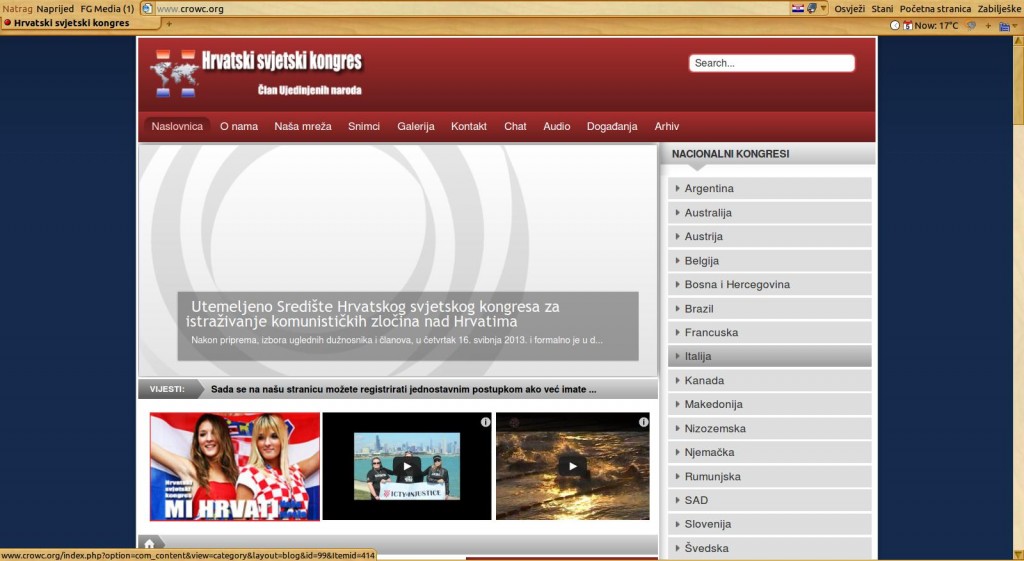The height and width of the screenshot is (561, 1024).
Task: Click the site logo with world map
Action: [175, 73]
